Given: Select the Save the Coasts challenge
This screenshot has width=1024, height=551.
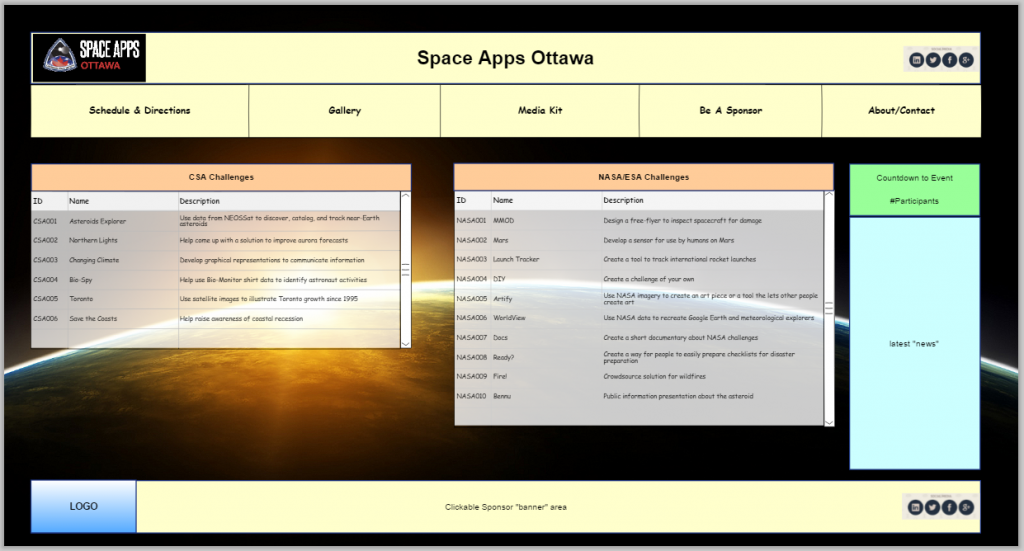Looking at the screenshot, I should pos(93,319).
